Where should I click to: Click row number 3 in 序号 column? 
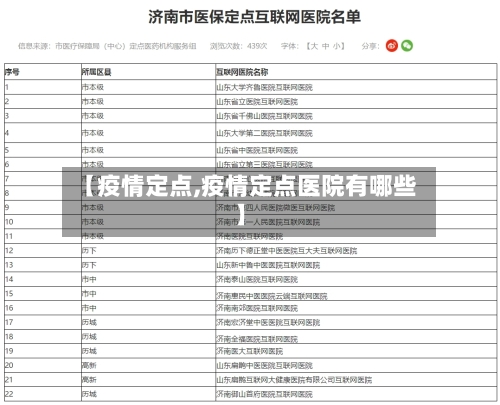click(x=7, y=116)
